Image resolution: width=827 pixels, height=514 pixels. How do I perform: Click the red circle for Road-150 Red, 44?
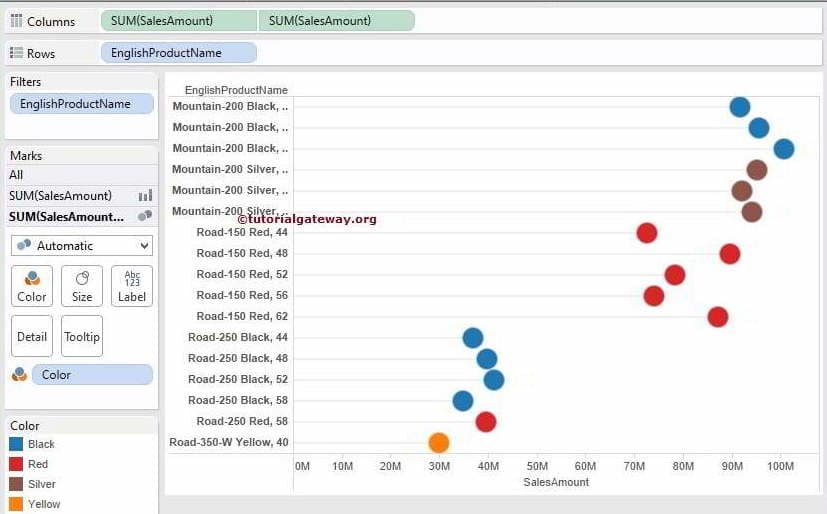647,232
